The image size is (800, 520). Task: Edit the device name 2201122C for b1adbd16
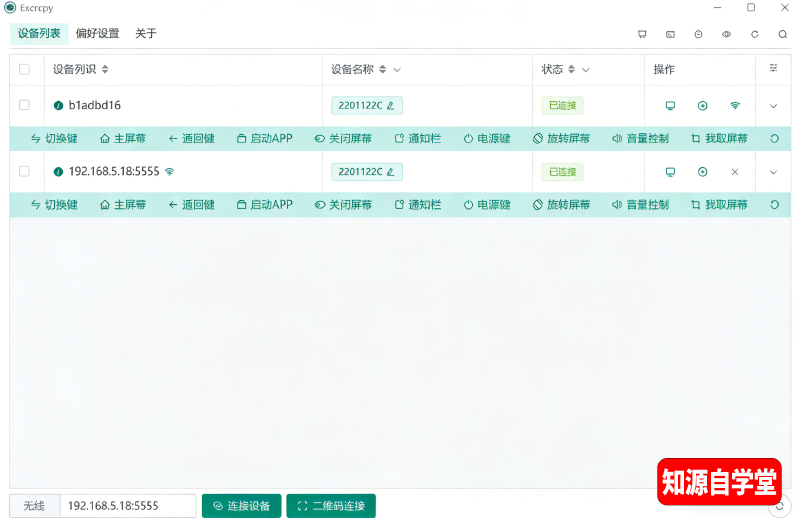tap(390, 105)
